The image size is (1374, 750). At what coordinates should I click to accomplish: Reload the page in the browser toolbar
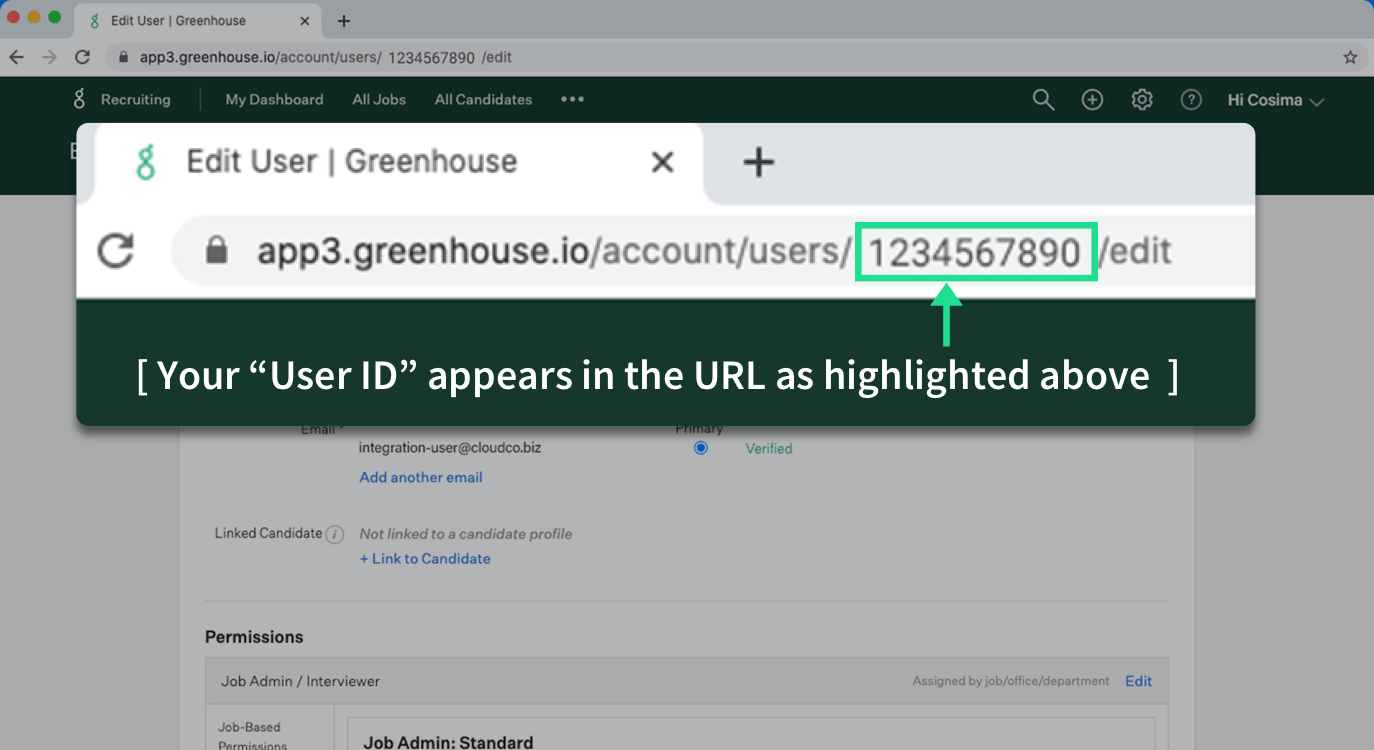[83, 57]
